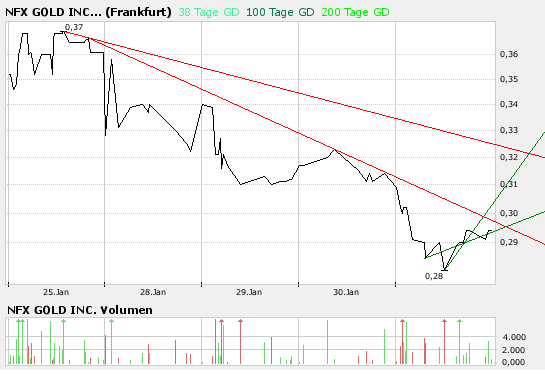Screen dimensions: 545x384
Task: Click the '38 Tage GD' legend label
Action: click(209, 12)
